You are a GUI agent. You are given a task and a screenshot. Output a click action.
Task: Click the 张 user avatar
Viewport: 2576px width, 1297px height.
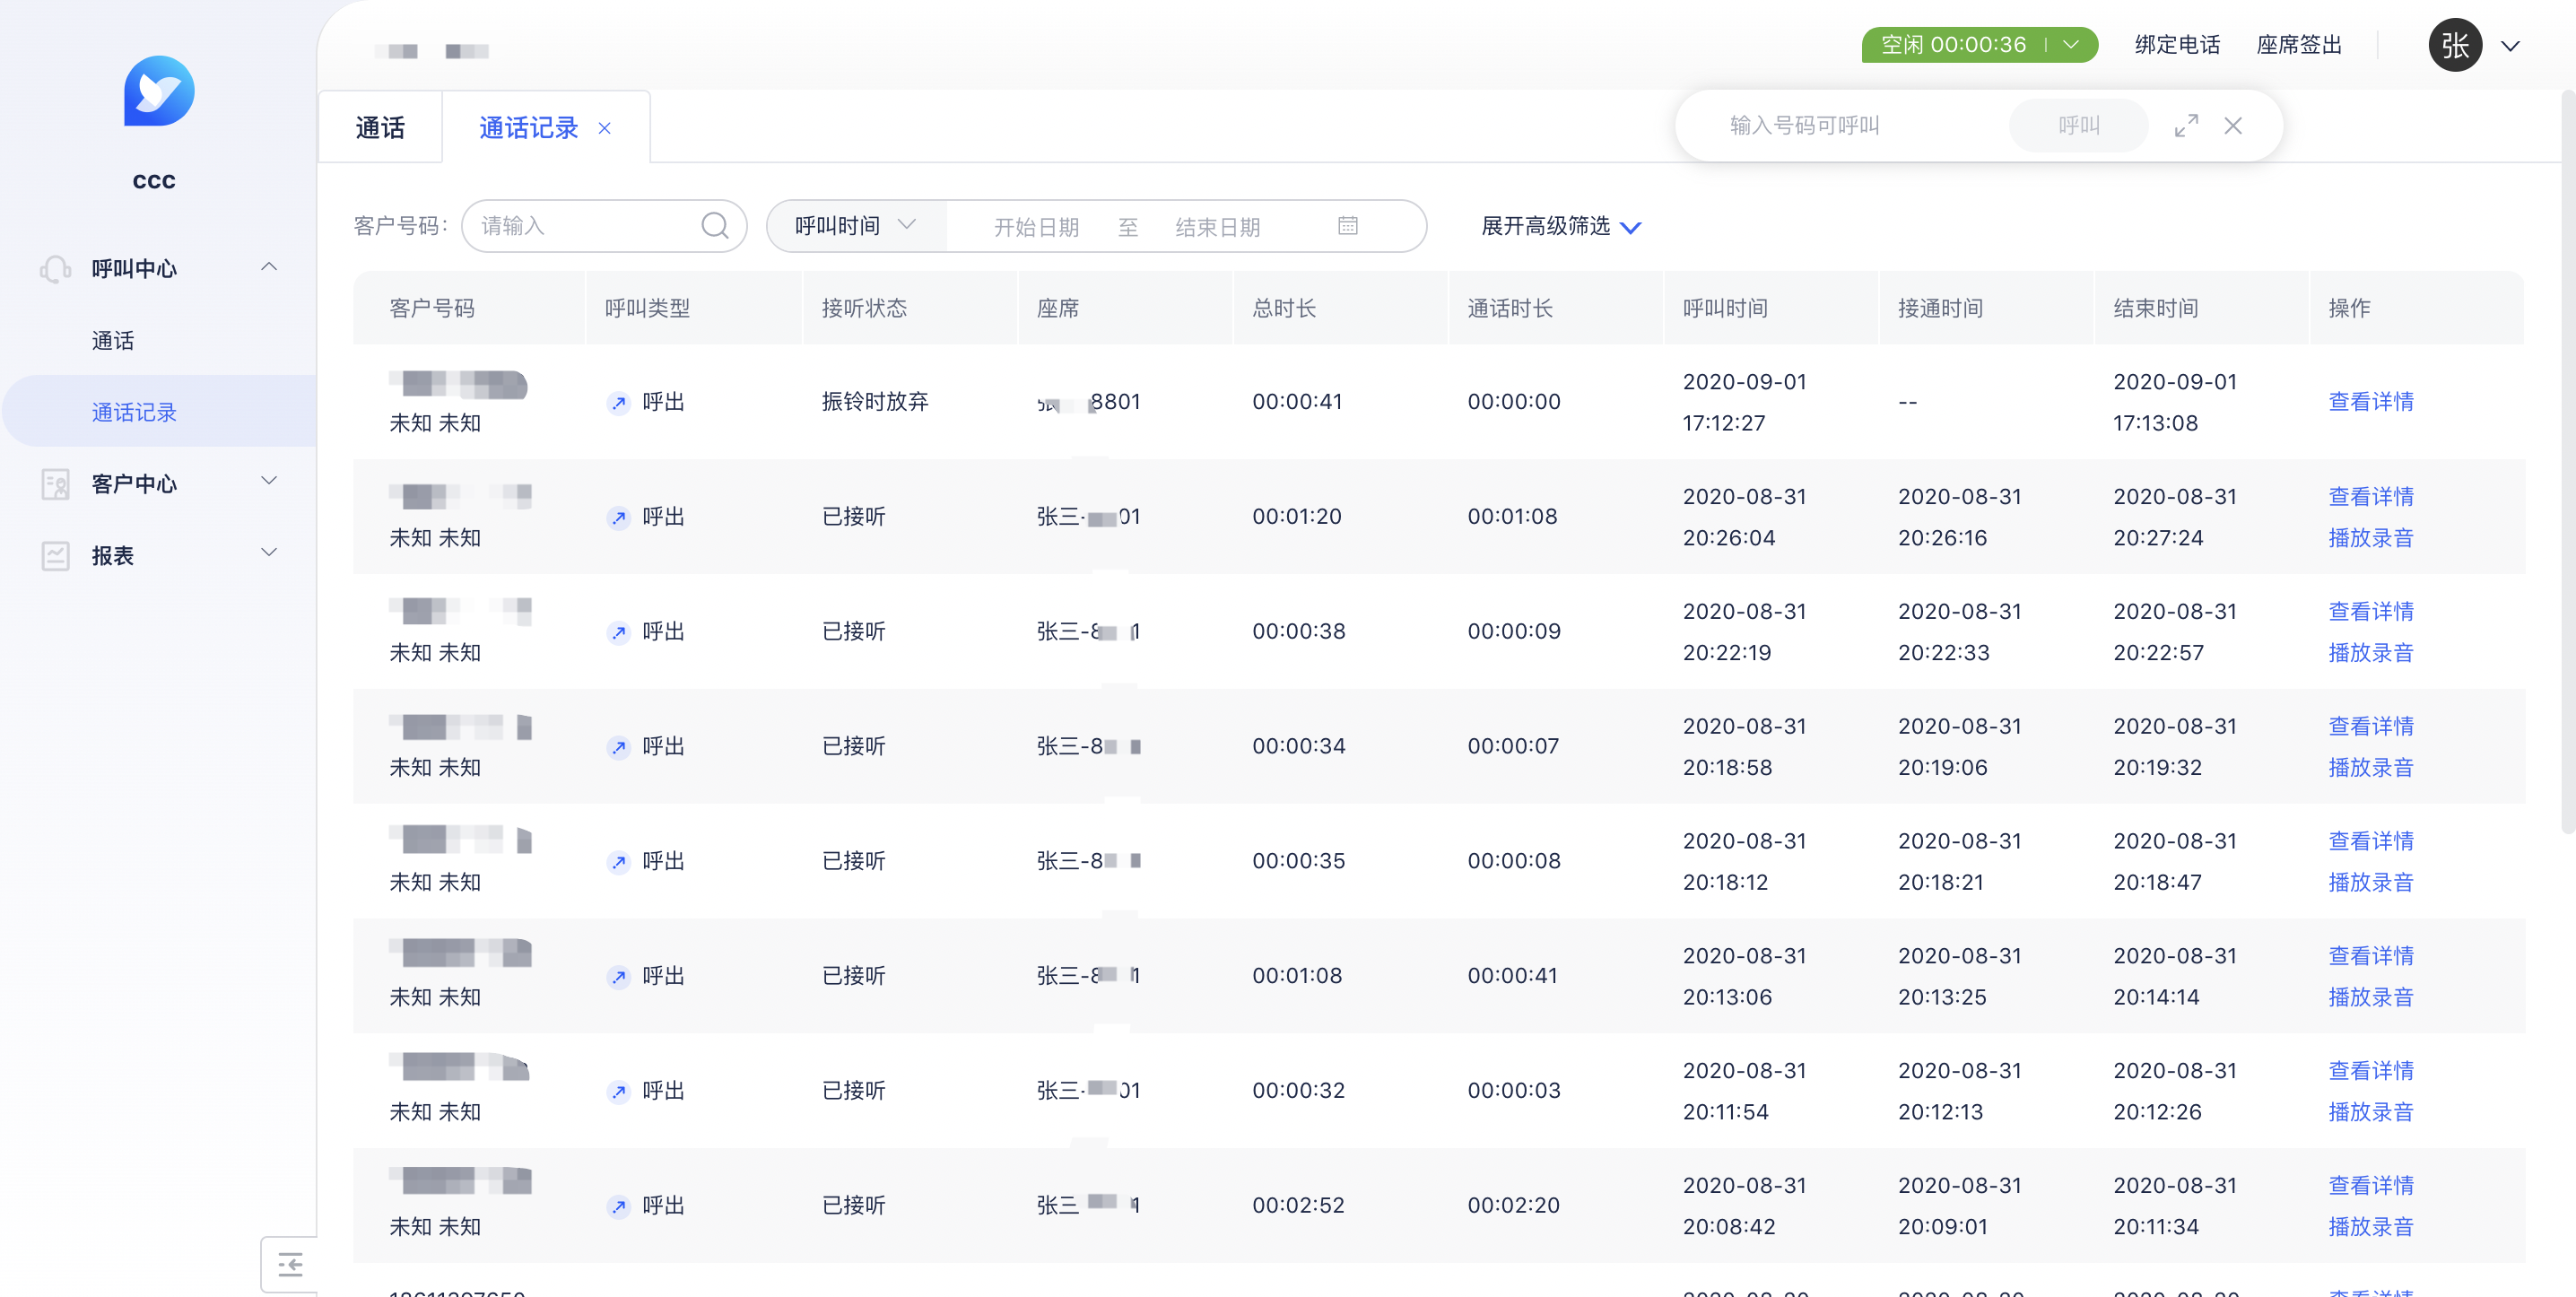coord(2455,45)
